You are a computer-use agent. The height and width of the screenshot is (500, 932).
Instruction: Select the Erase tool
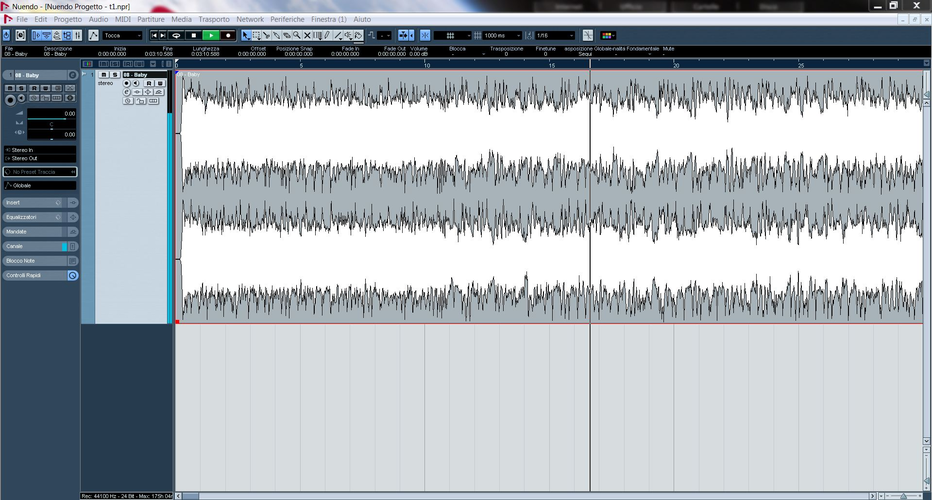(286, 36)
